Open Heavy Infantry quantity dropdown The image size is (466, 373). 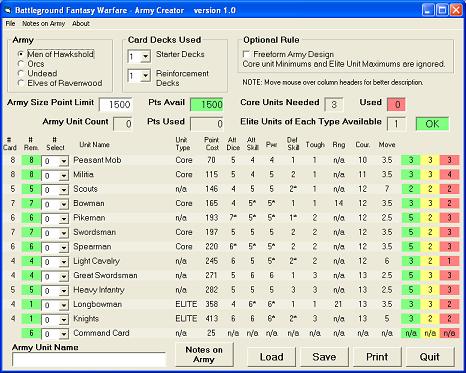coord(63,291)
